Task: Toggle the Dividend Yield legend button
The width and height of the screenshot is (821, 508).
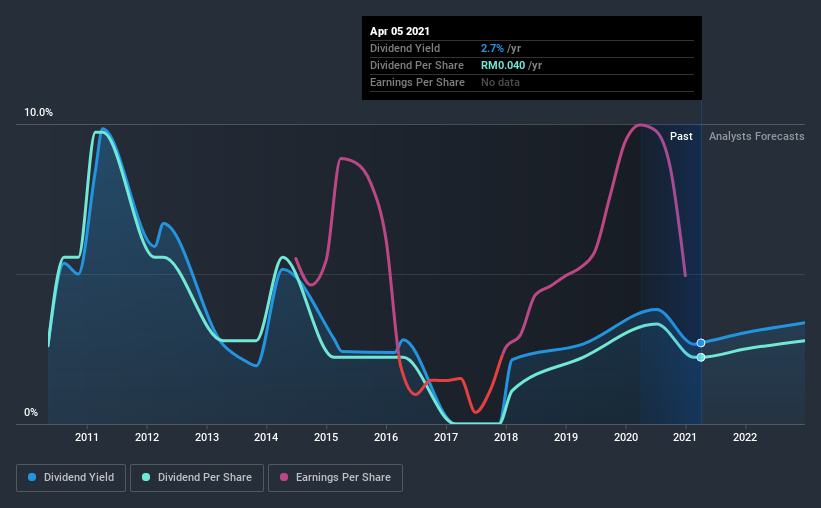Action: [71, 478]
